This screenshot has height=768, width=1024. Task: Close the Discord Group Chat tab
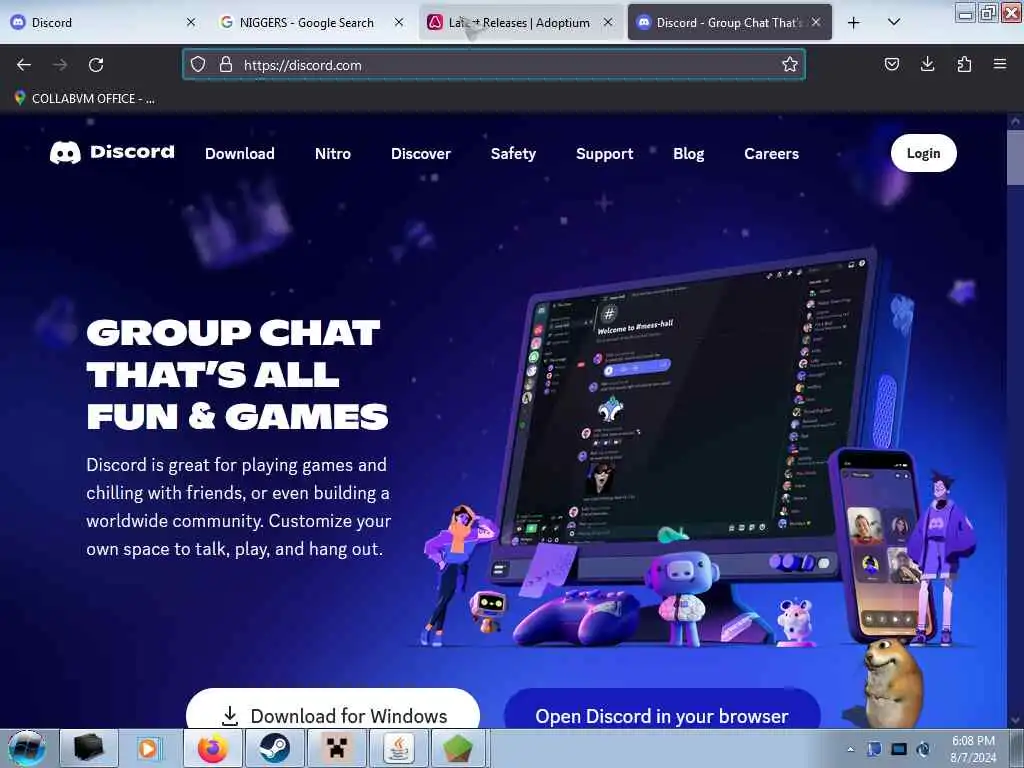pos(816,22)
